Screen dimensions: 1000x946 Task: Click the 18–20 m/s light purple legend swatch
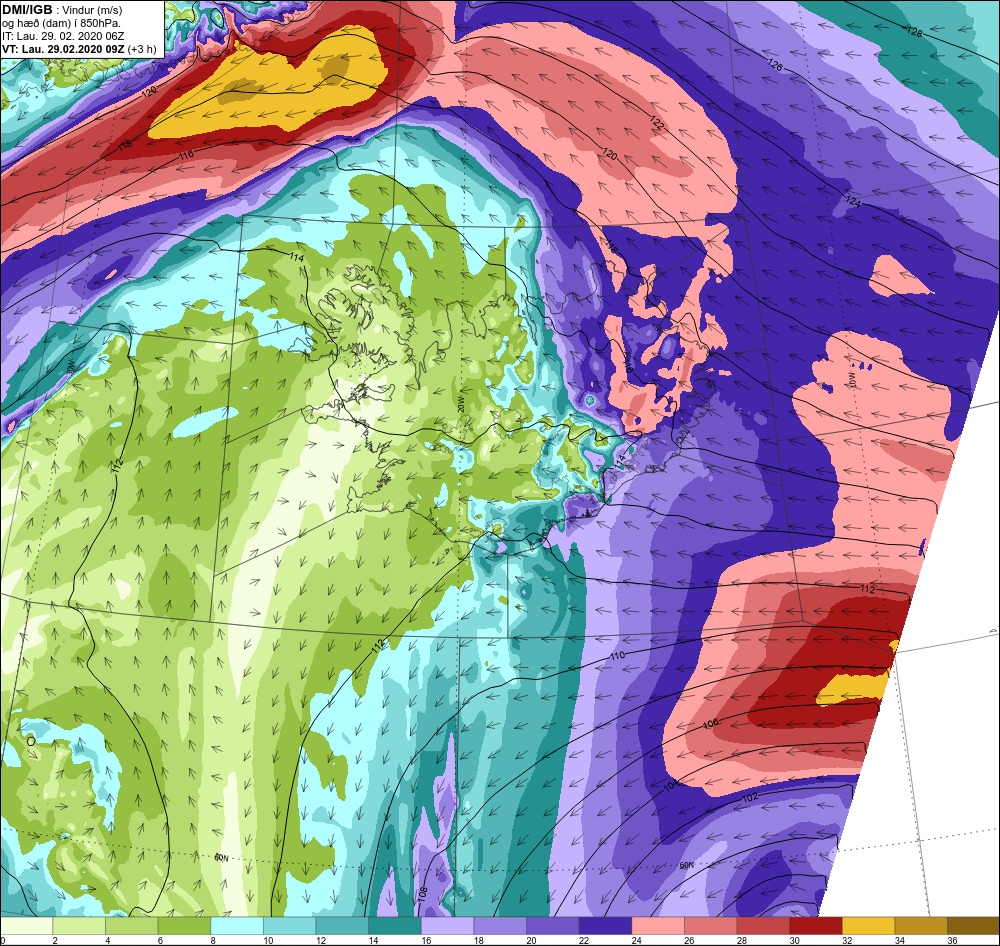pyautogui.click(x=500, y=926)
